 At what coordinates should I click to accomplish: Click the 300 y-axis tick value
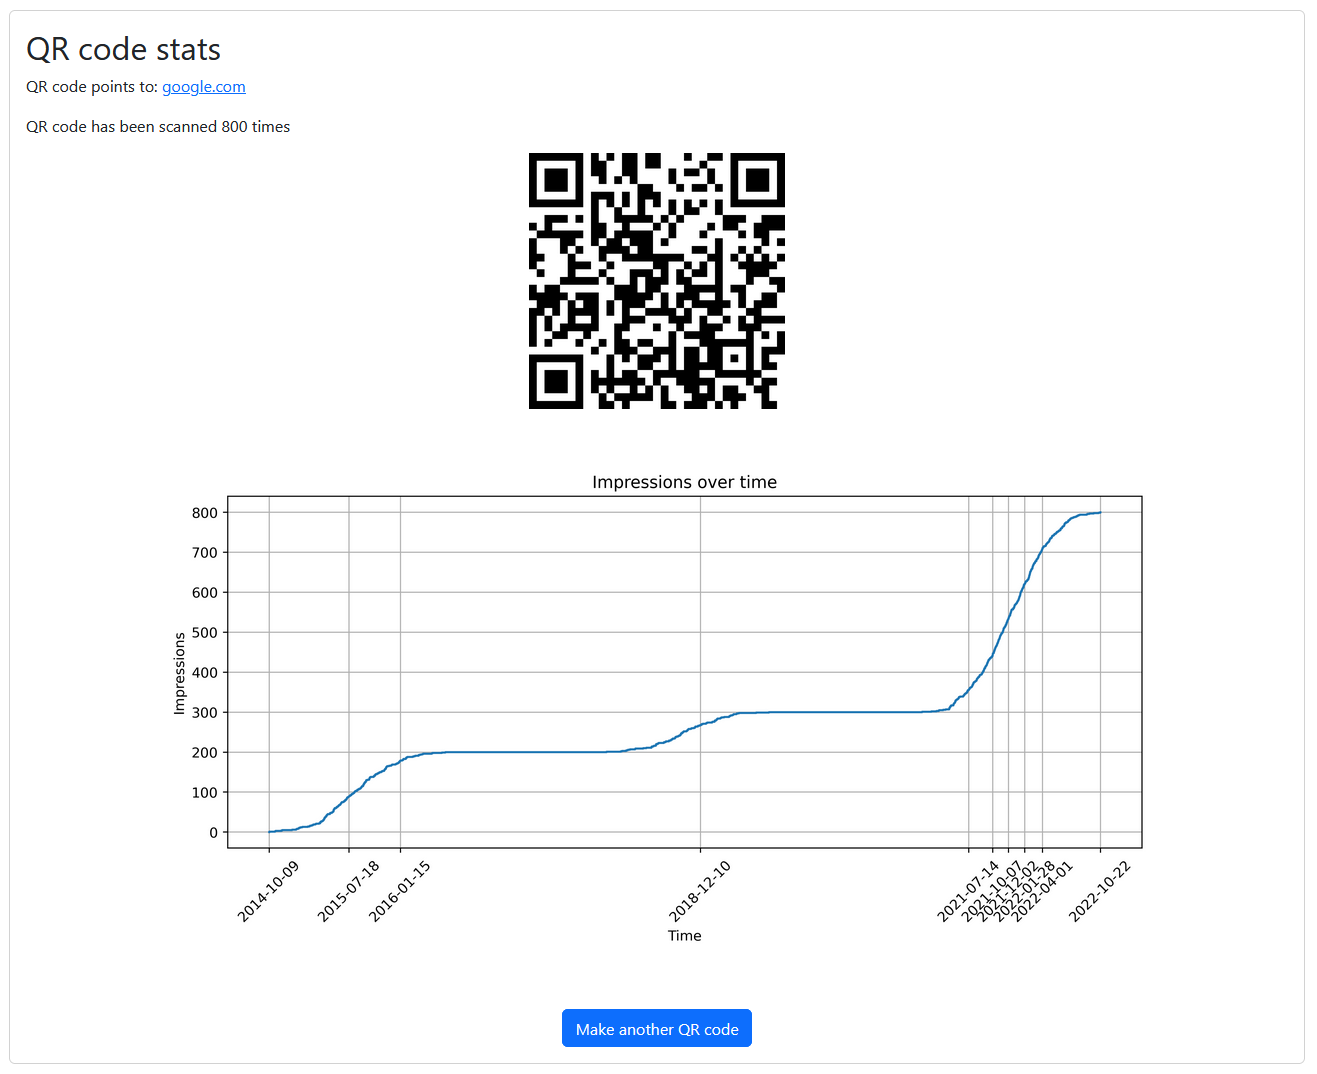pyautogui.click(x=205, y=713)
